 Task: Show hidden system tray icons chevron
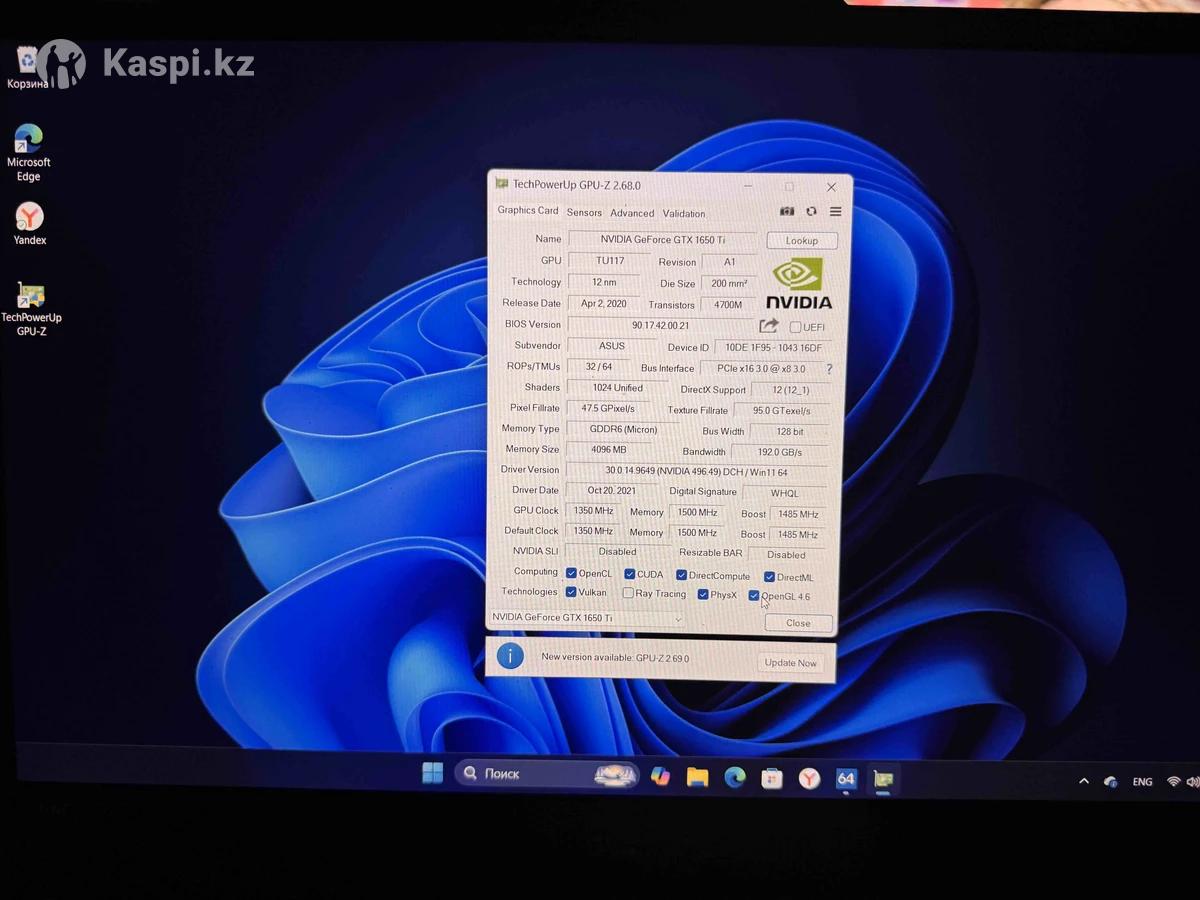[1083, 781]
